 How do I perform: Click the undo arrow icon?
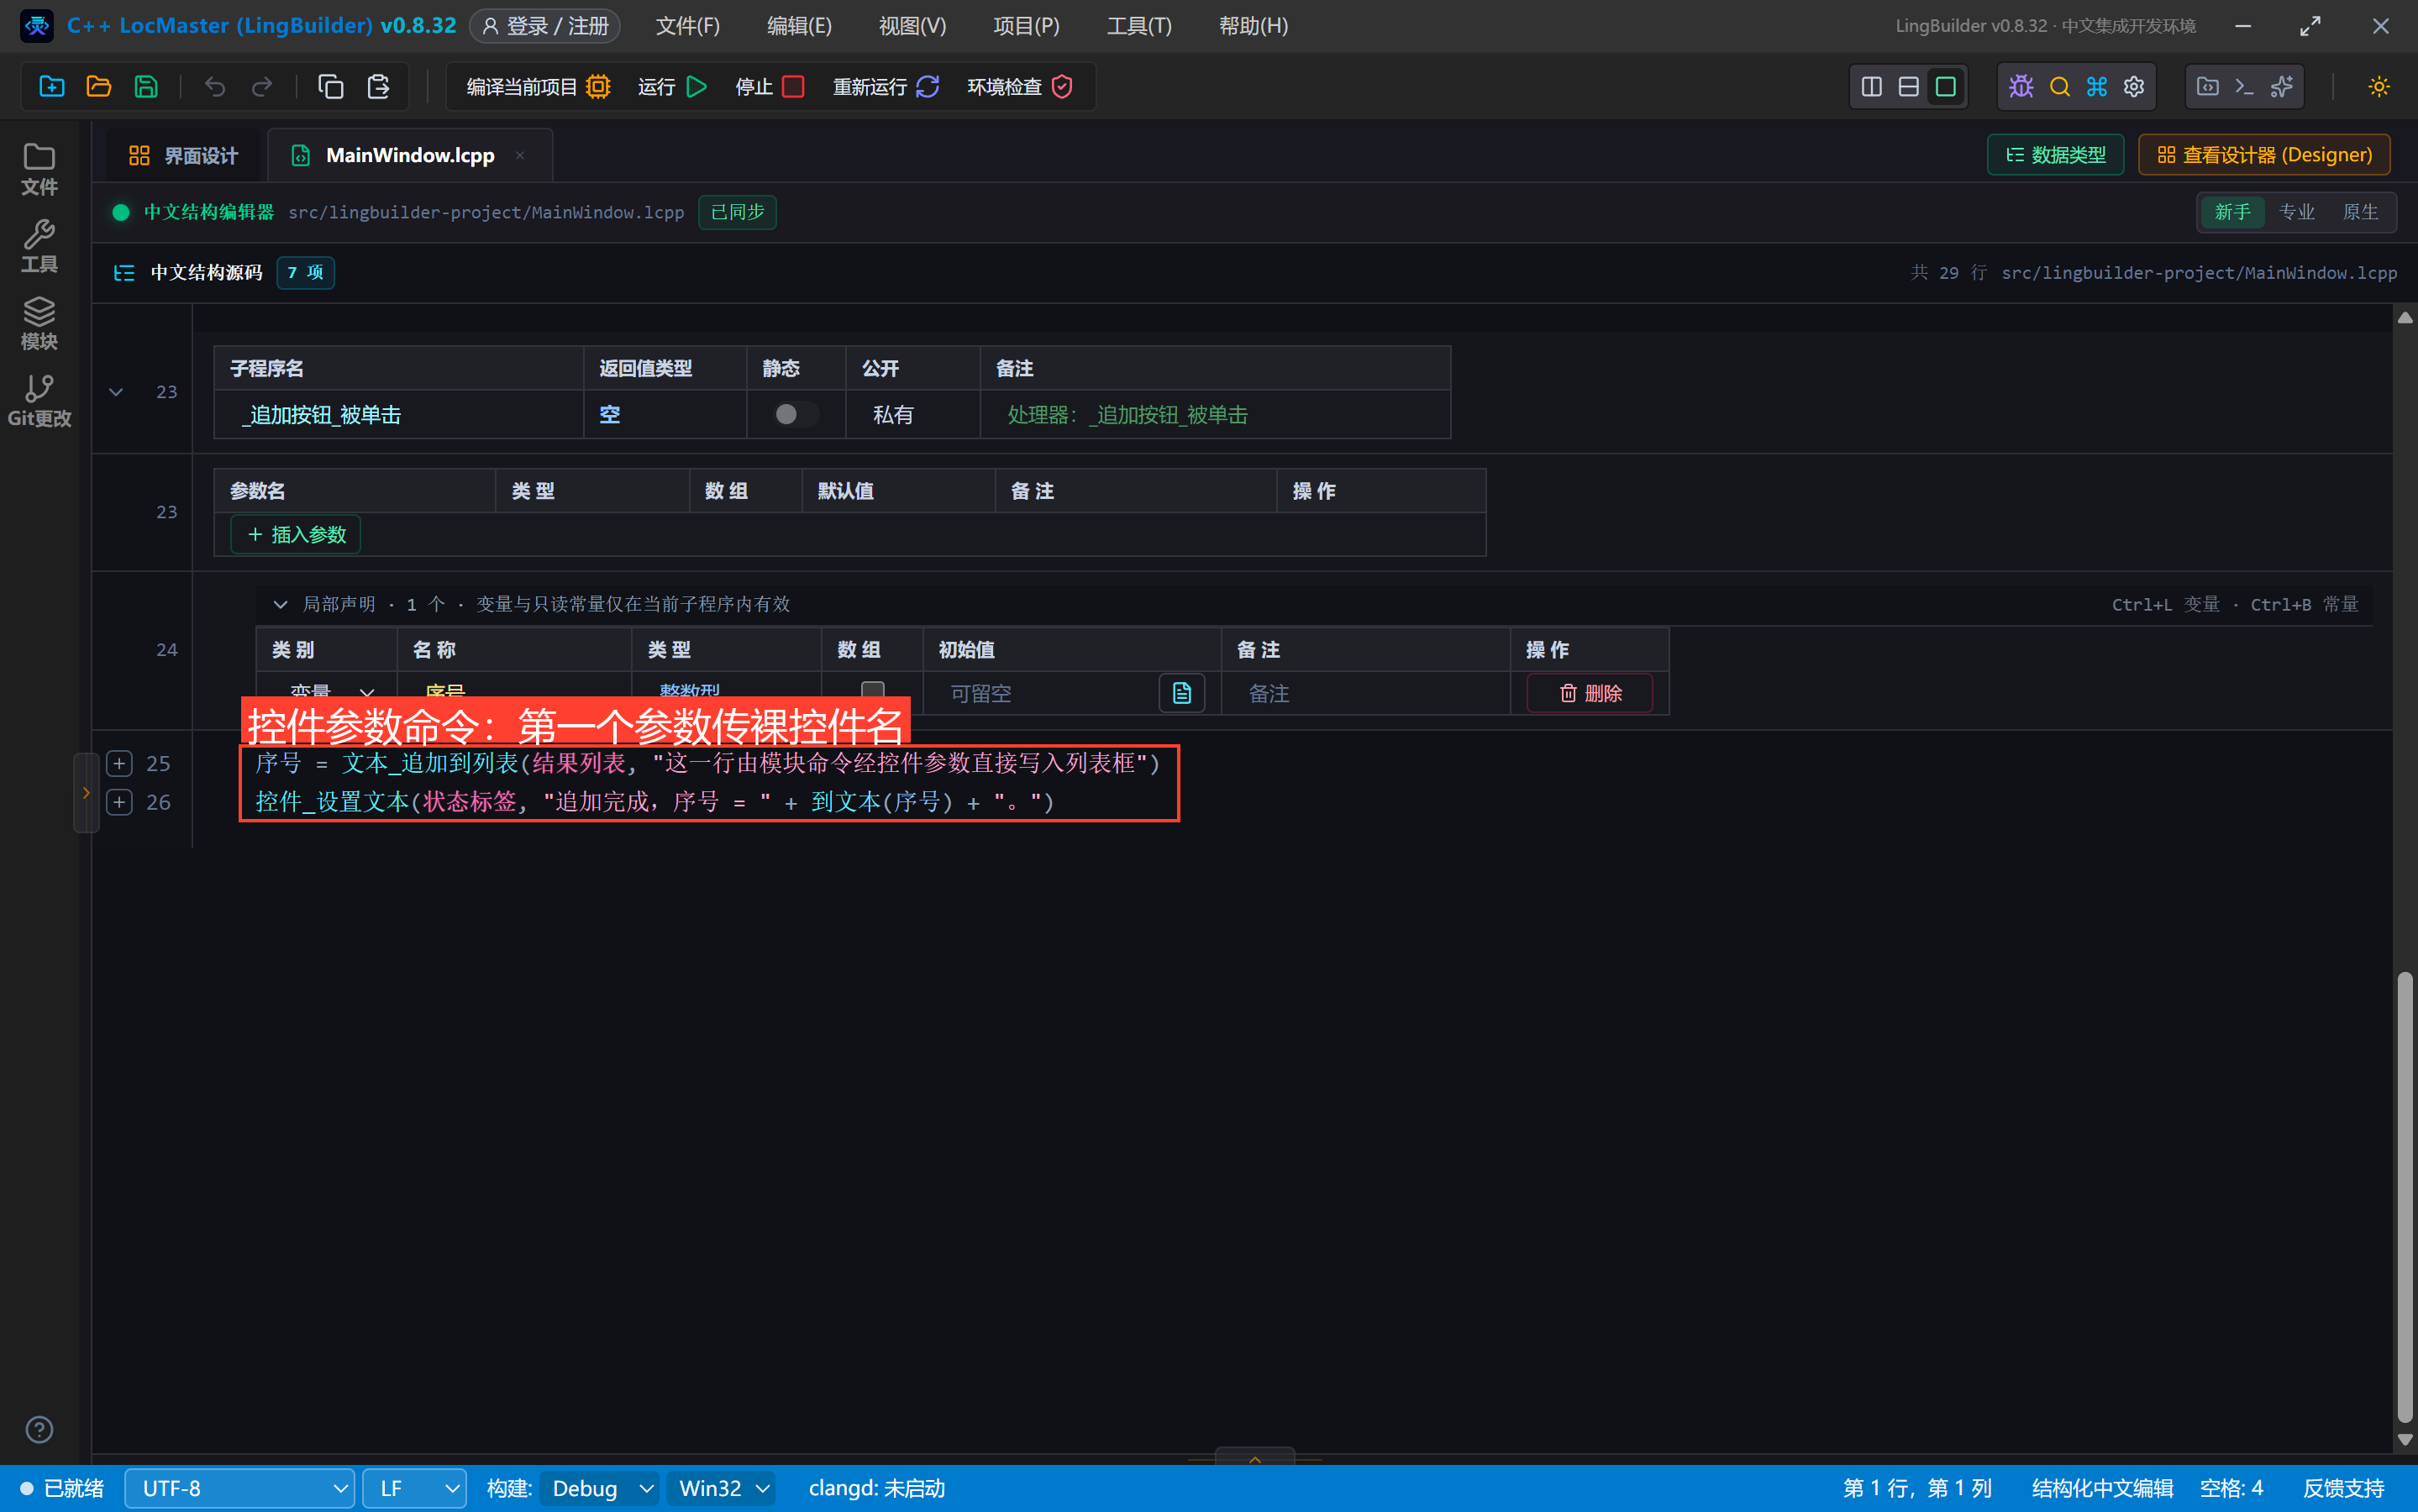click(214, 87)
